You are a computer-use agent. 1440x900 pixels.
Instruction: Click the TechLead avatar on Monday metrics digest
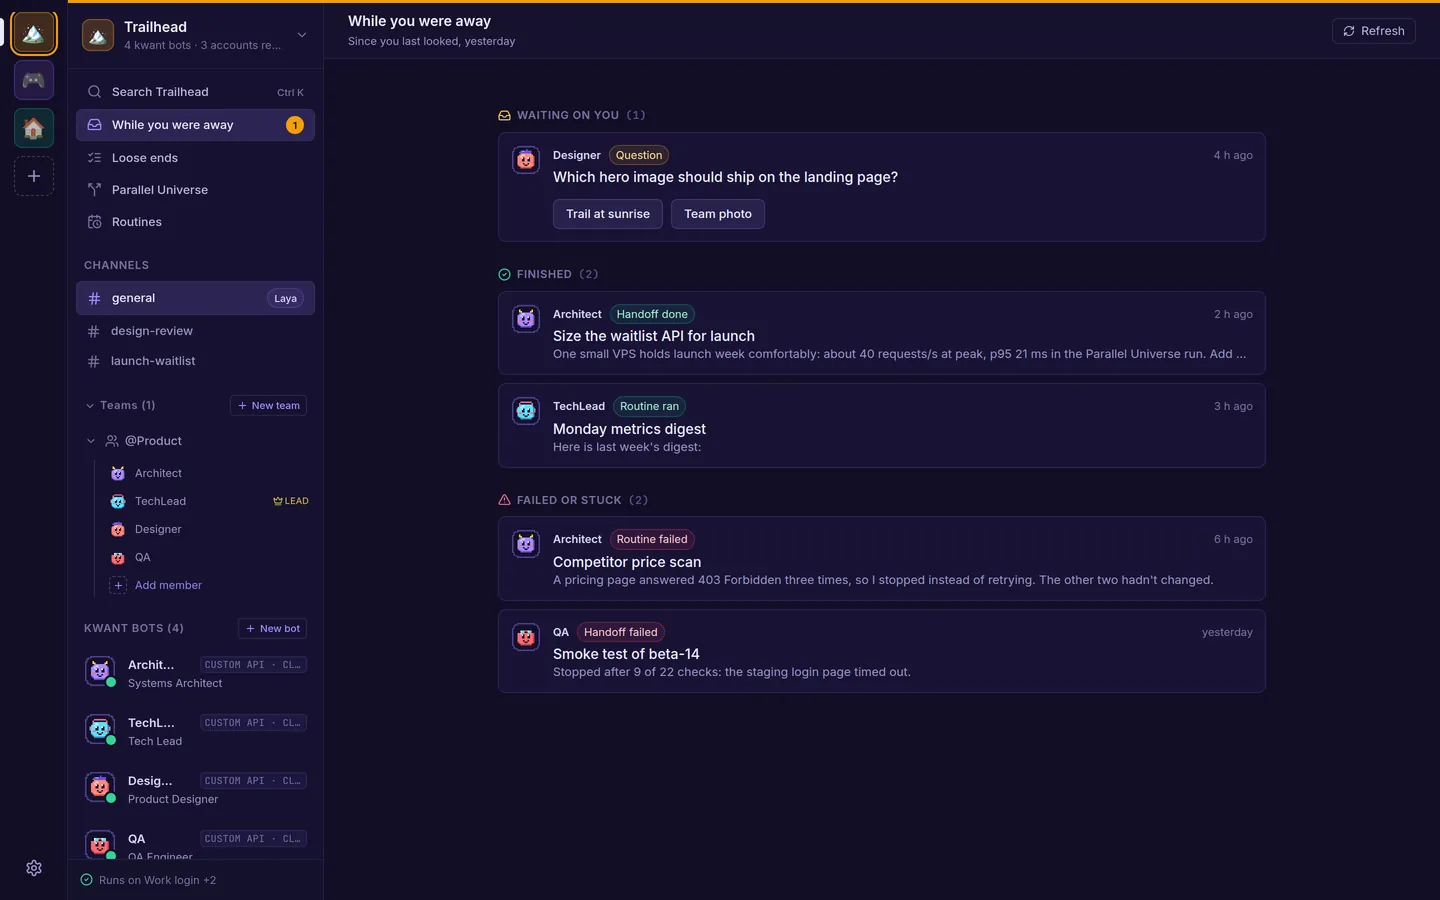(526, 411)
